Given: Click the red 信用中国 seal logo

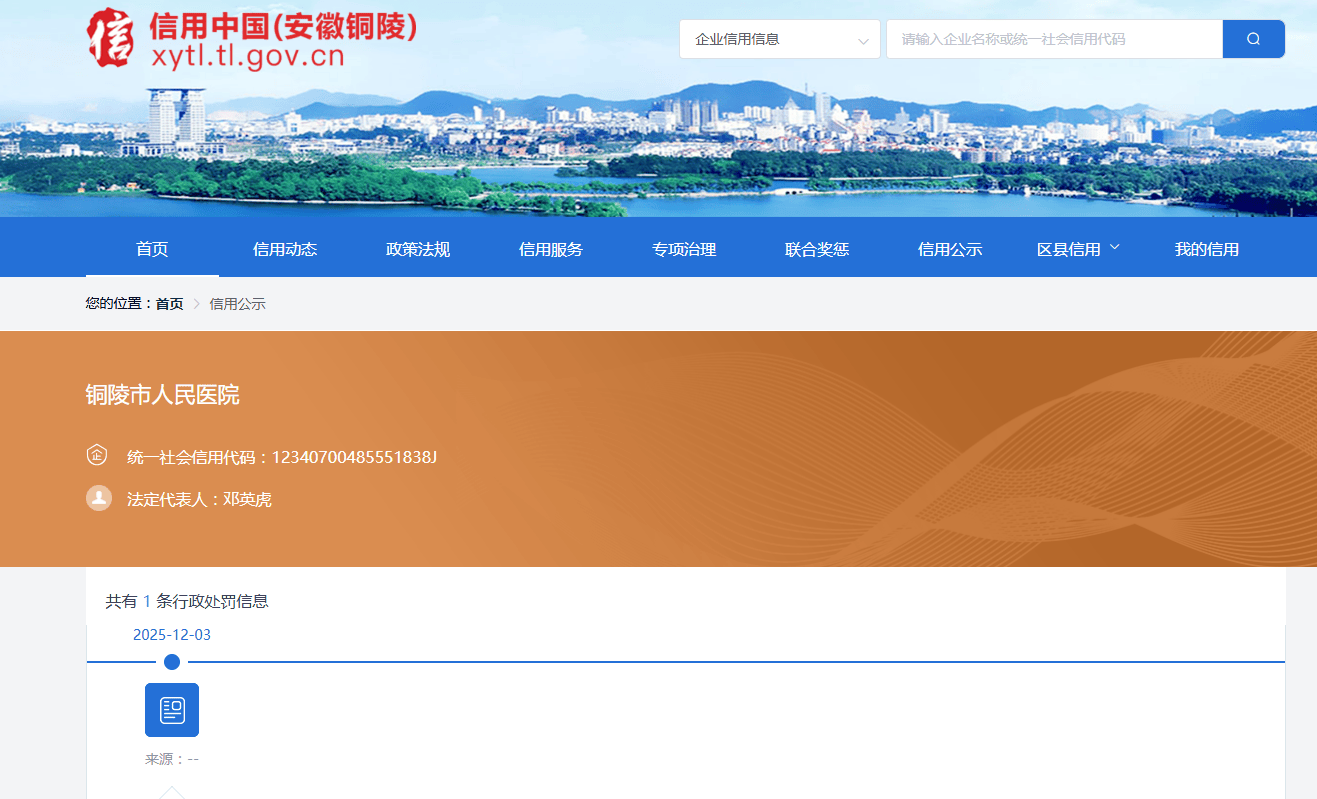Looking at the screenshot, I should [x=110, y=37].
